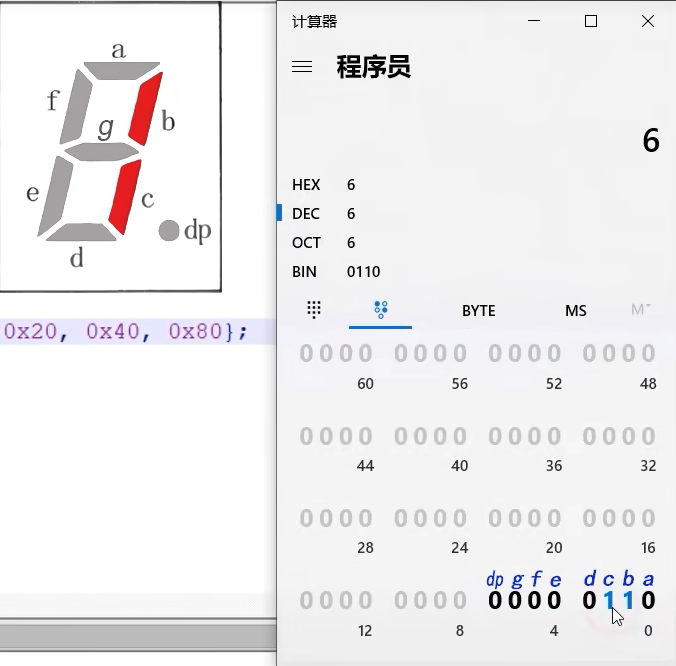Switch to OCT number base
Viewport: 676px width, 666px height.
(306, 243)
